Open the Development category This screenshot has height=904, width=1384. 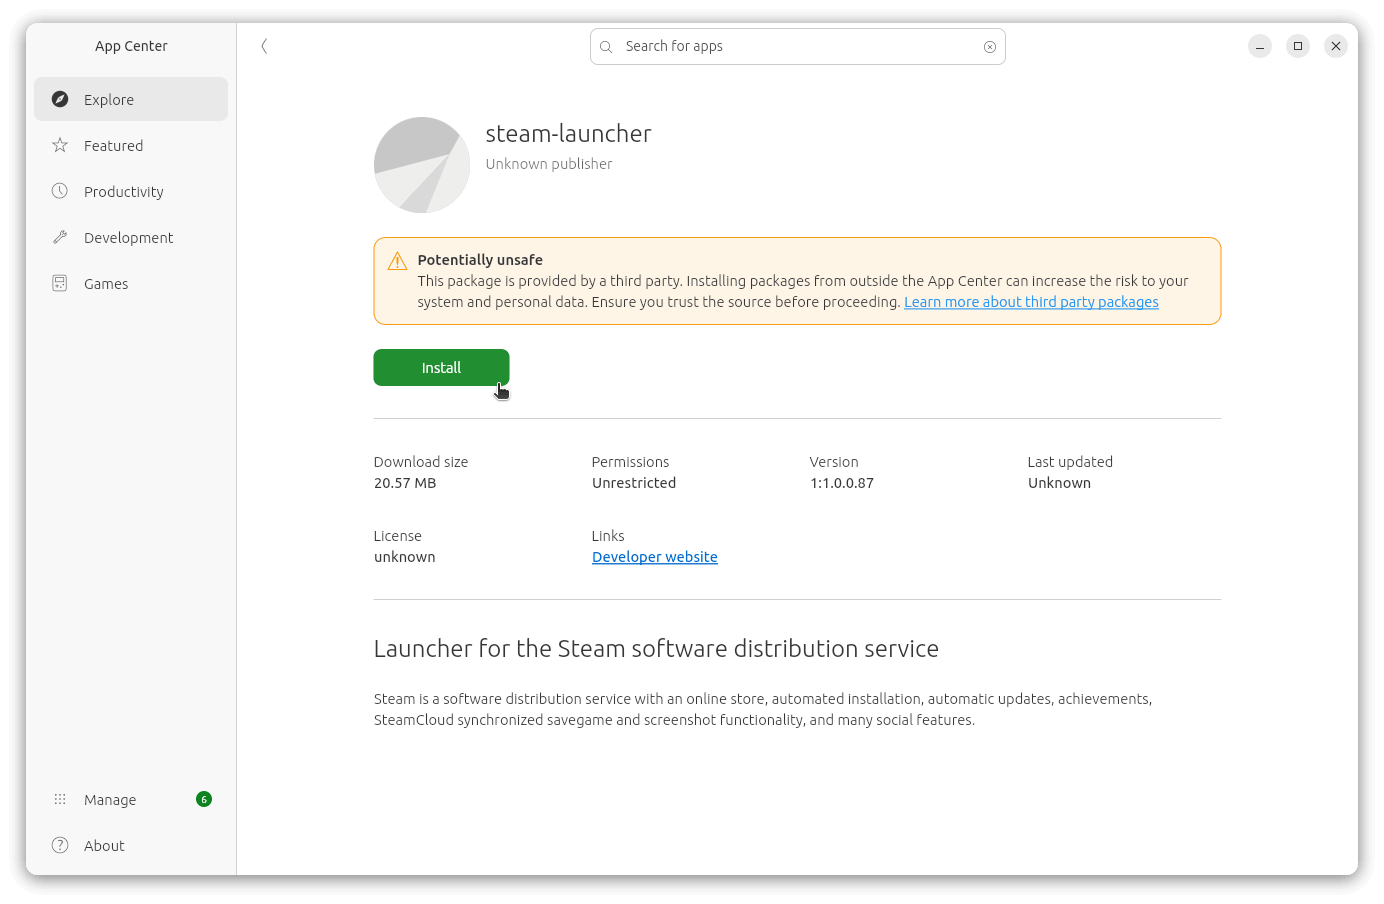tap(131, 237)
